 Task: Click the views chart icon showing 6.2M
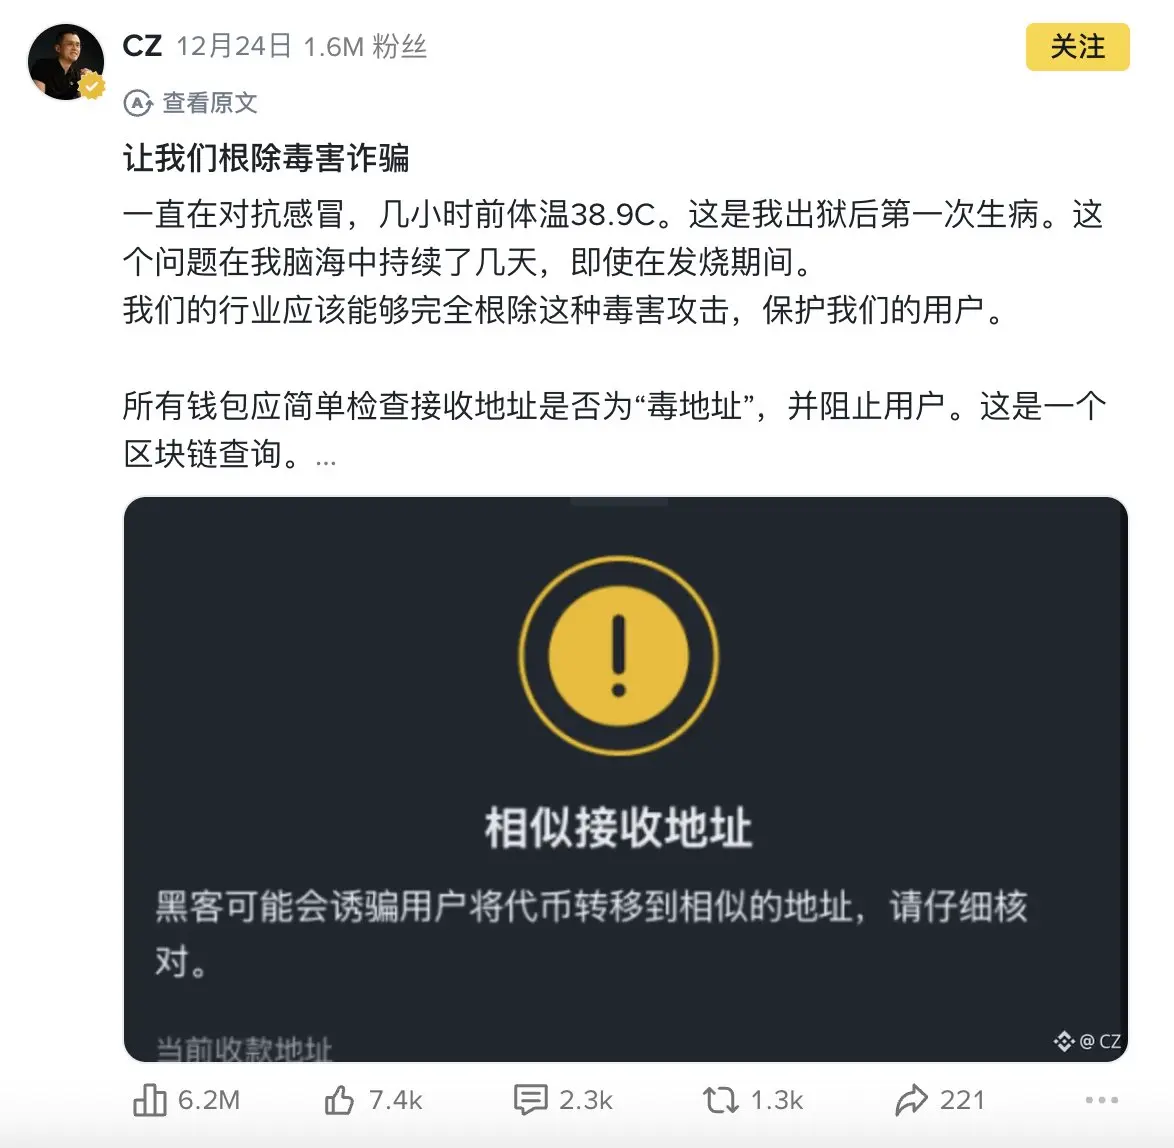(x=150, y=1100)
